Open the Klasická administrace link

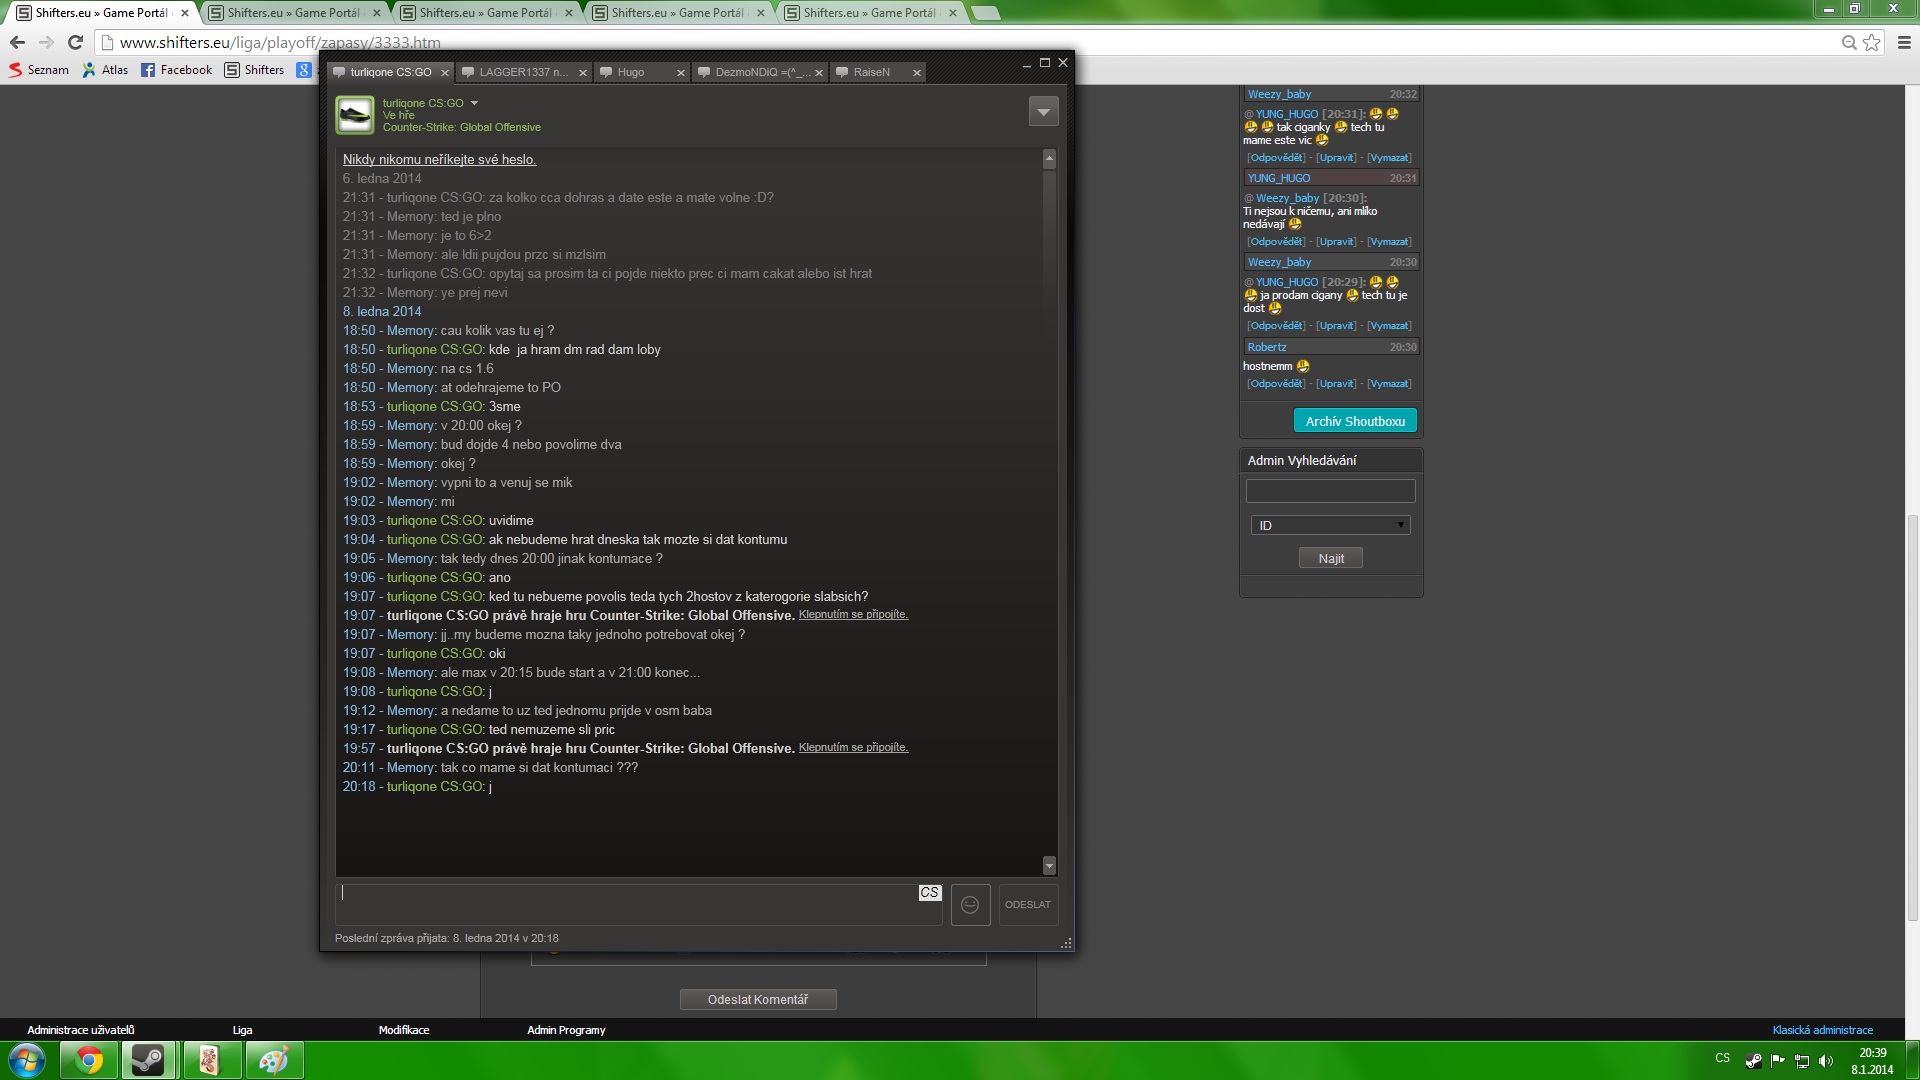pyautogui.click(x=1822, y=1030)
